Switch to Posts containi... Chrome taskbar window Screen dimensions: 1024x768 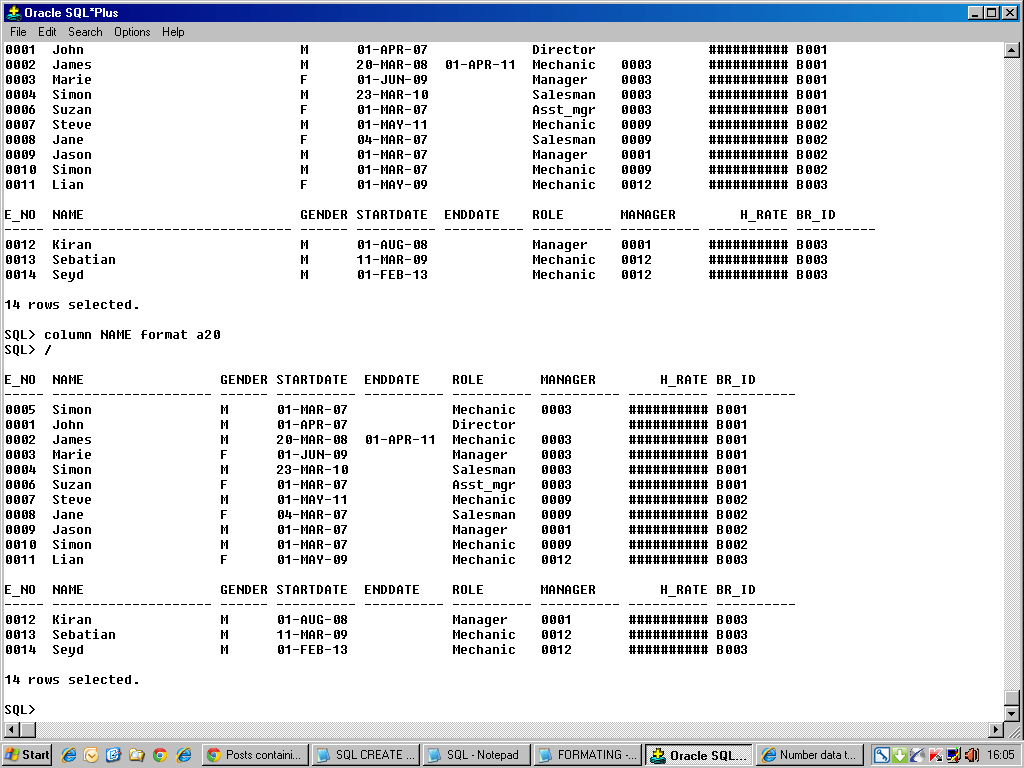255,755
